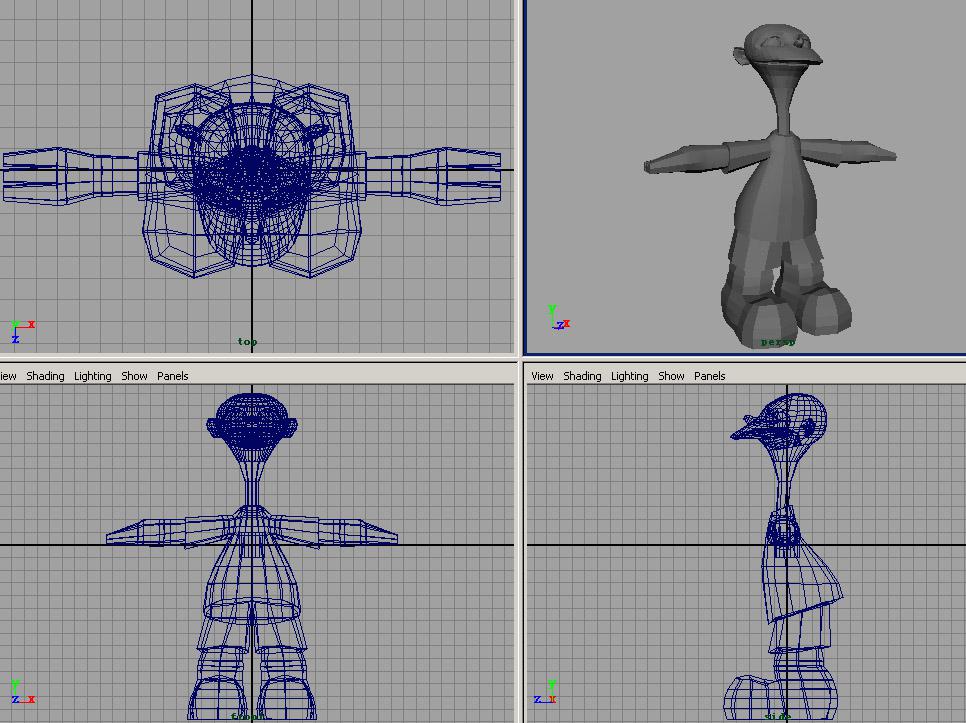
Task: Click the 'persp' viewport name label
Action: pos(777,342)
